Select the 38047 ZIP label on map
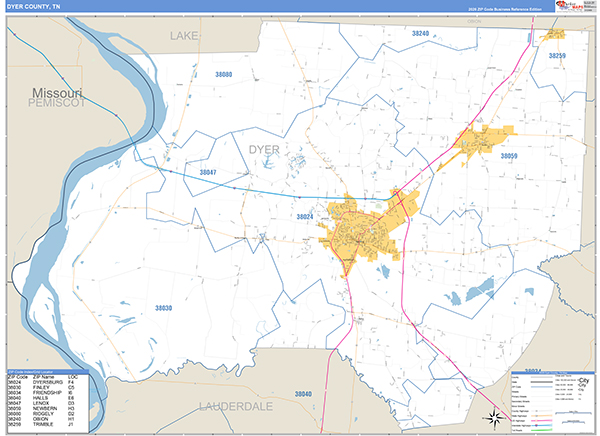The width and height of the screenshot is (600, 436). pos(208,172)
